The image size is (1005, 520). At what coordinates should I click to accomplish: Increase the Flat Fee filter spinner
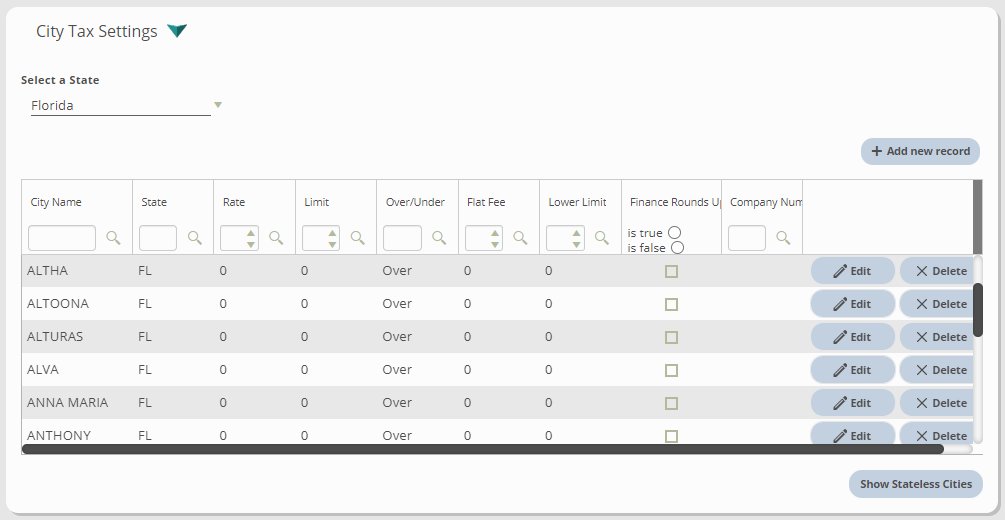point(495,233)
